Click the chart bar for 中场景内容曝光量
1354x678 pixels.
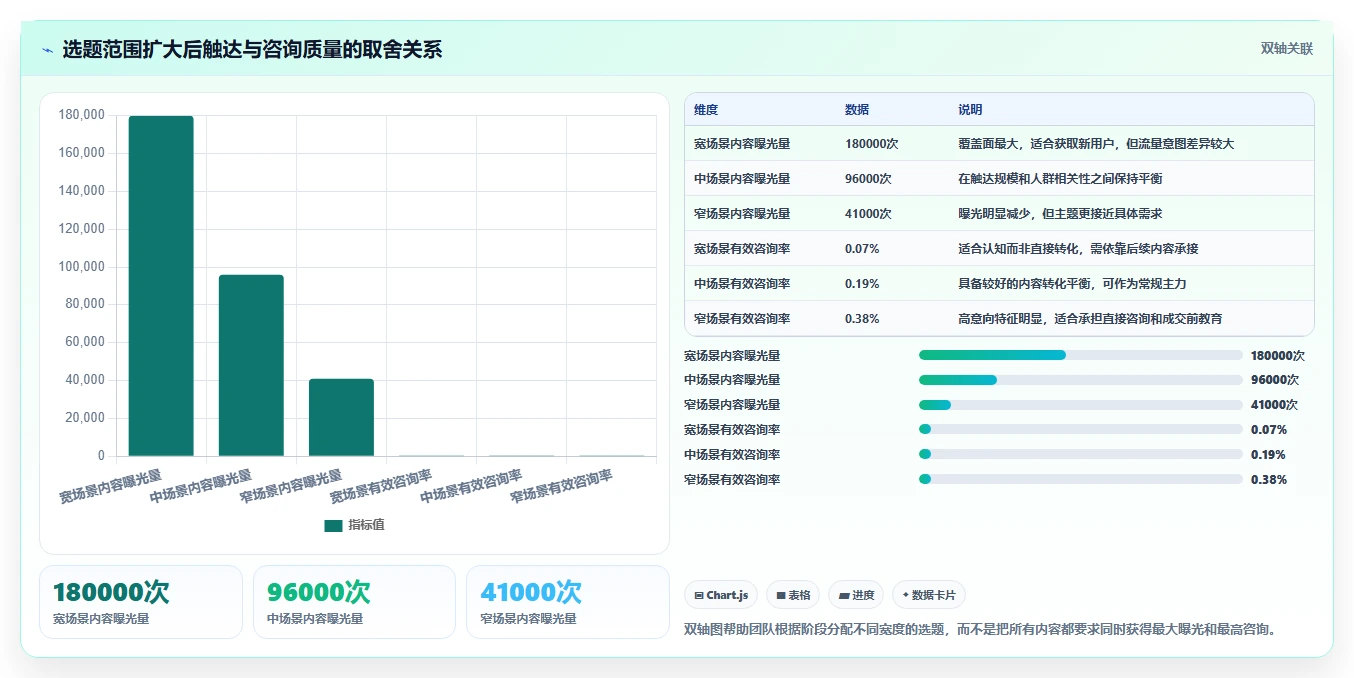click(251, 365)
